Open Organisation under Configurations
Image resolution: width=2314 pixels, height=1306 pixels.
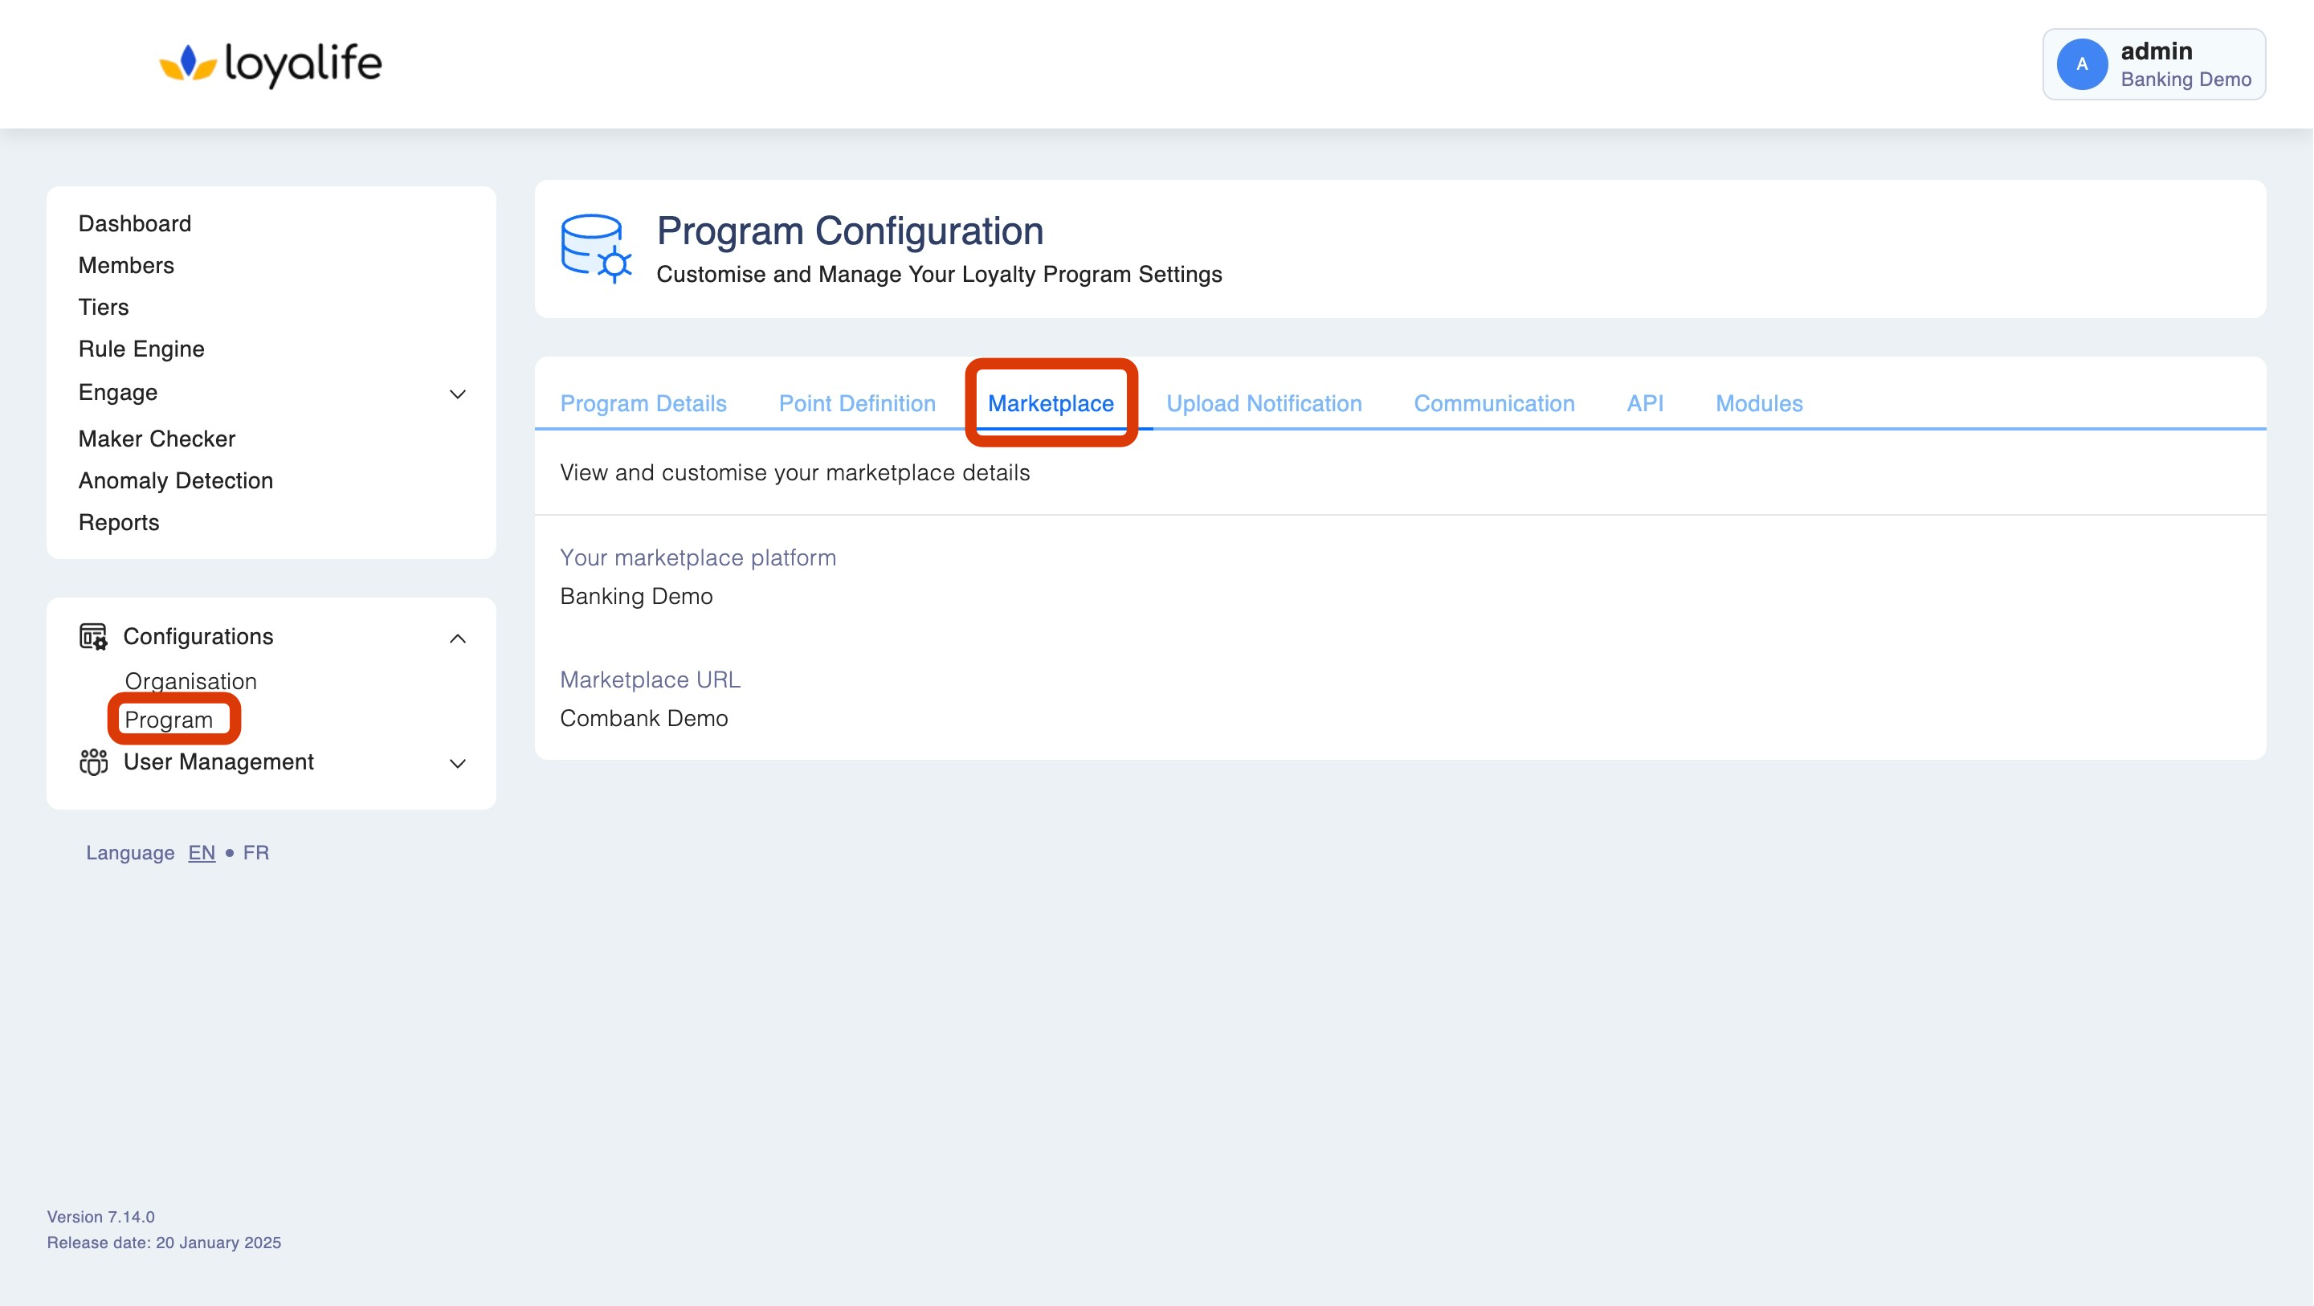[190, 681]
